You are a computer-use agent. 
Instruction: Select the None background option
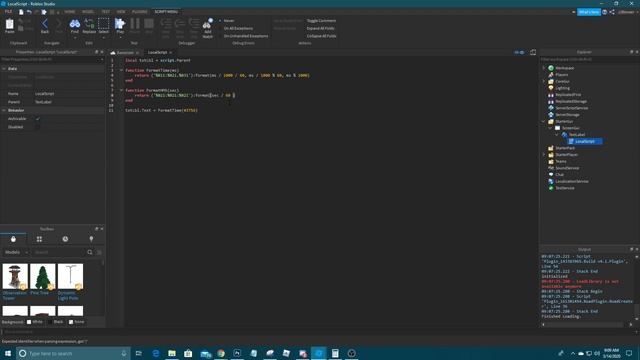pyautogui.click(x=71, y=322)
